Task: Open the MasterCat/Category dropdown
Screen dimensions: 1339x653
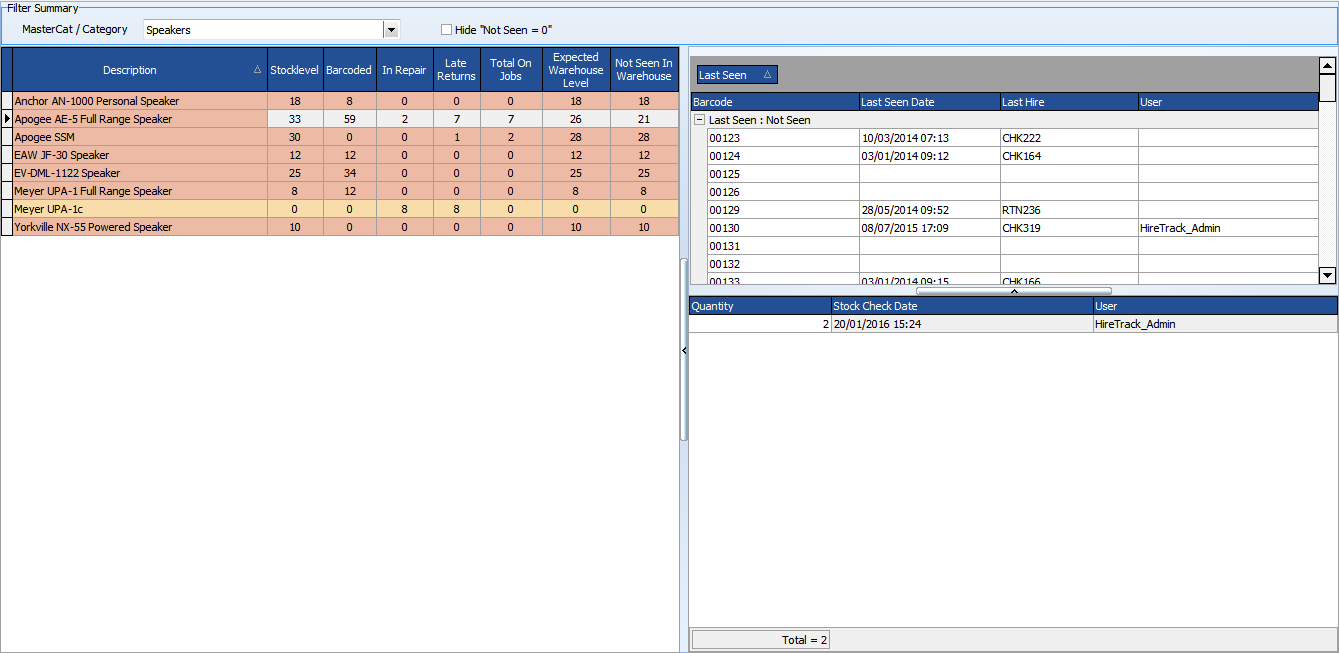Action: (391, 29)
